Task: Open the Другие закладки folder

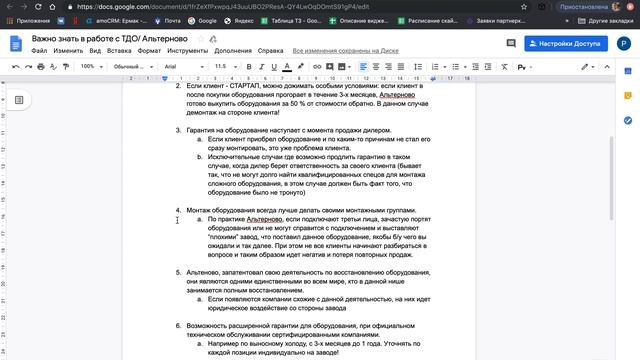Action: pyautogui.click(x=606, y=20)
